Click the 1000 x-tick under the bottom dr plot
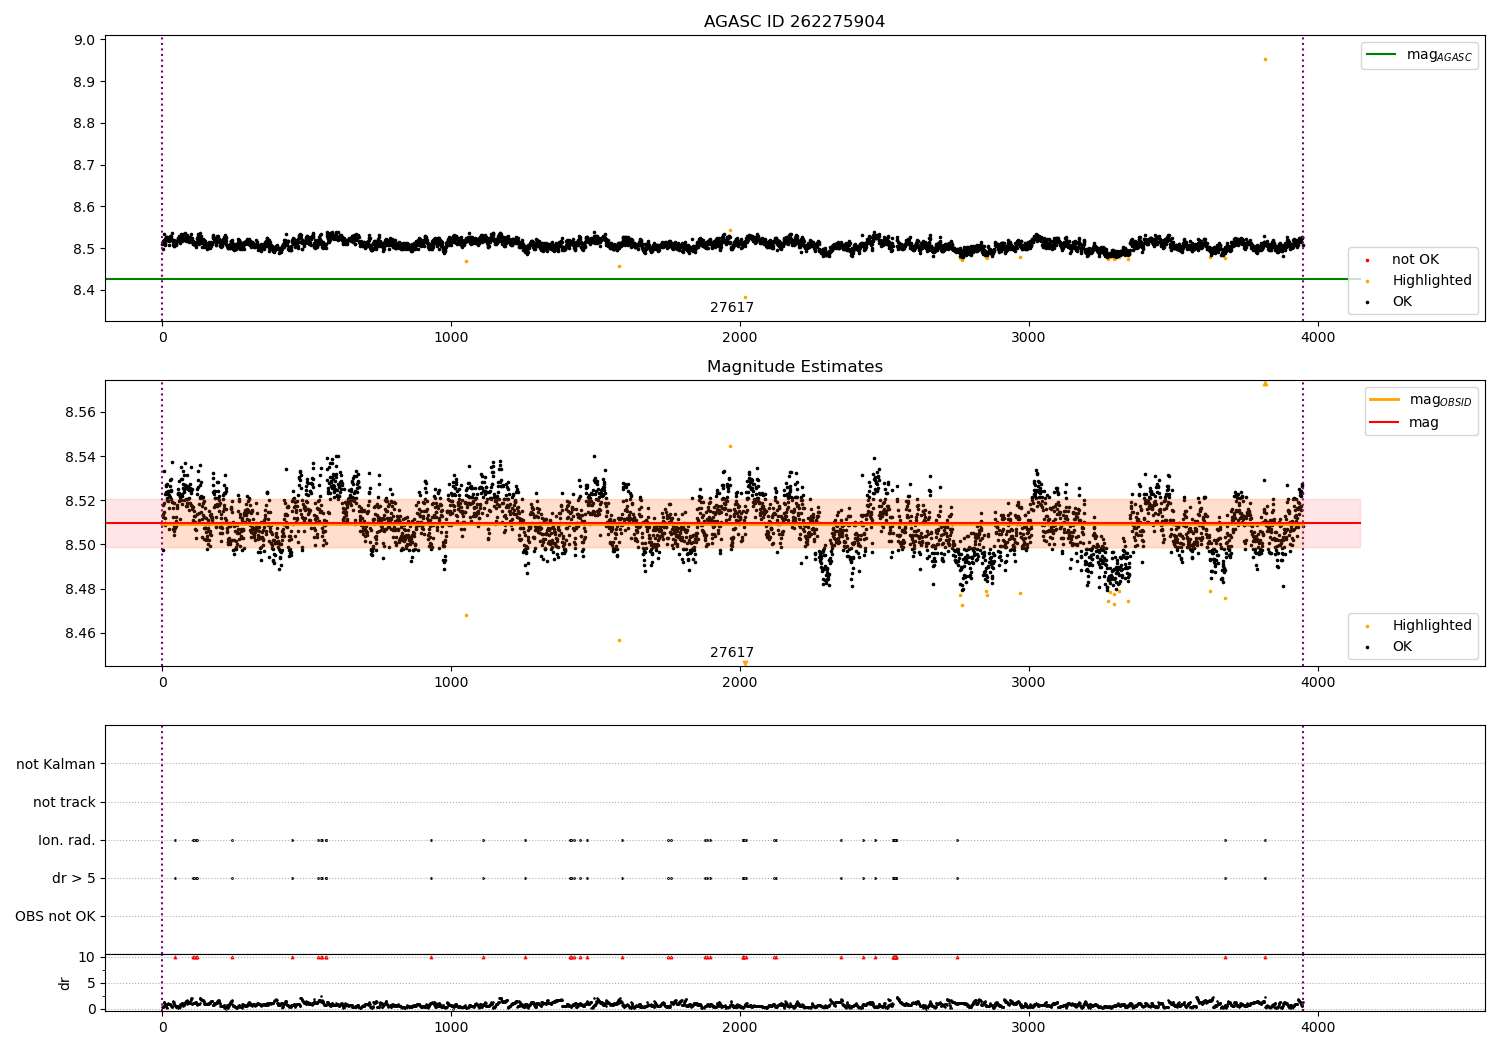Image resolution: width=1500 pixels, height=1050 pixels. pyautogui.click(x=451, y=1027)
